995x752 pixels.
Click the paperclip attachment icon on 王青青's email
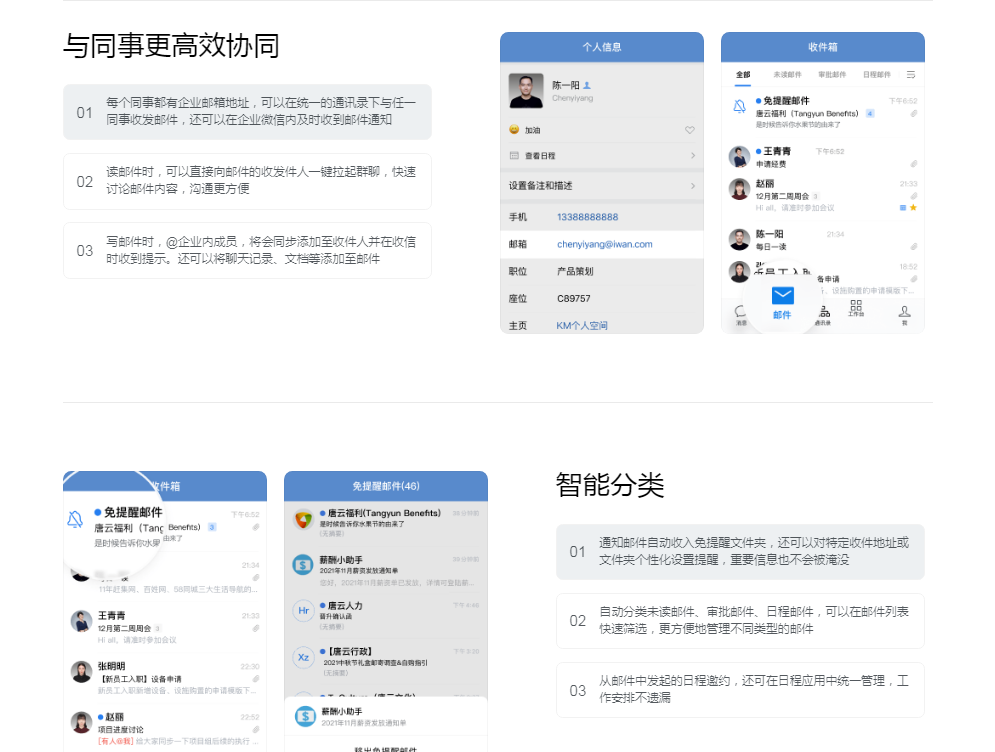point(914,163)
